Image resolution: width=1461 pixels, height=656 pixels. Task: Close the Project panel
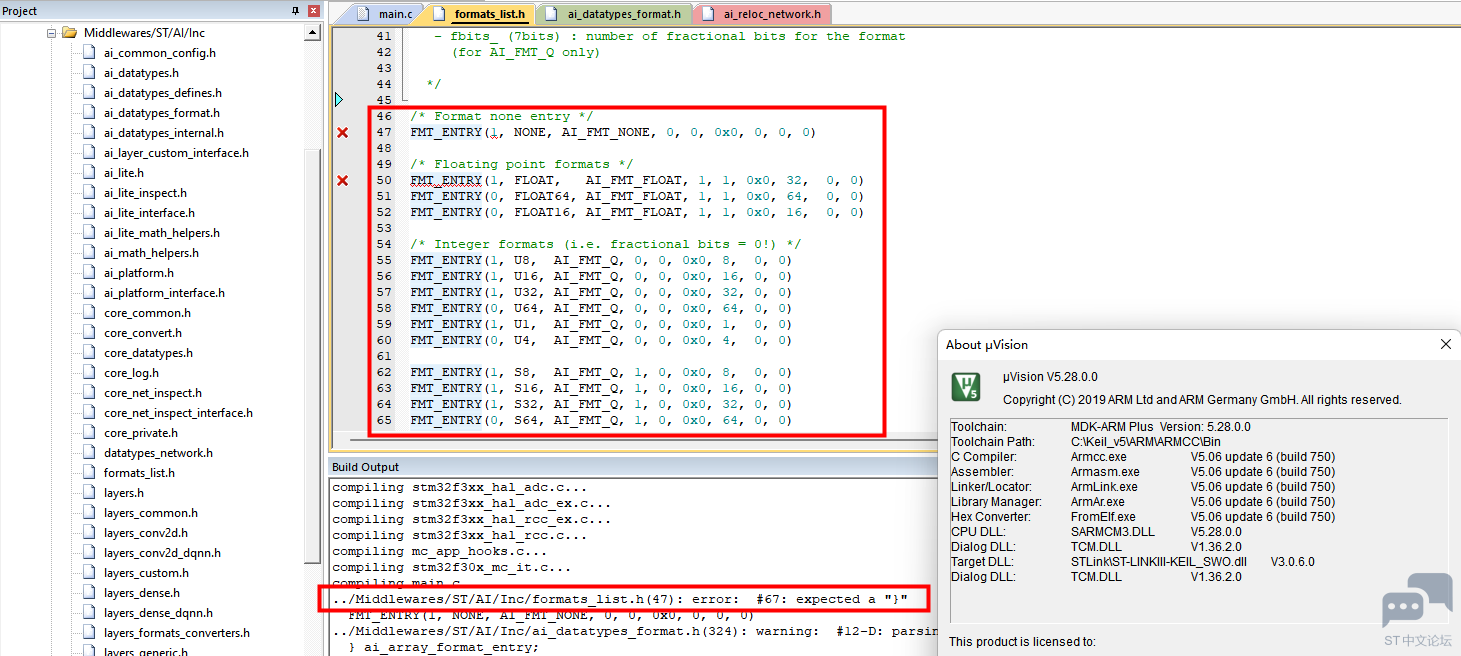(313, 10)
